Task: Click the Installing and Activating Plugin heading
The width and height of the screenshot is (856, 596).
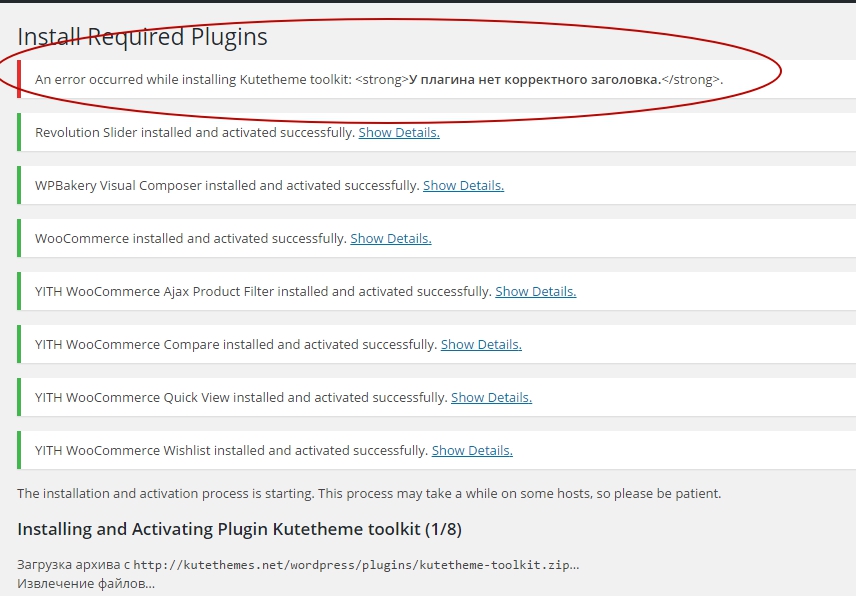Action: coord(240,529)
